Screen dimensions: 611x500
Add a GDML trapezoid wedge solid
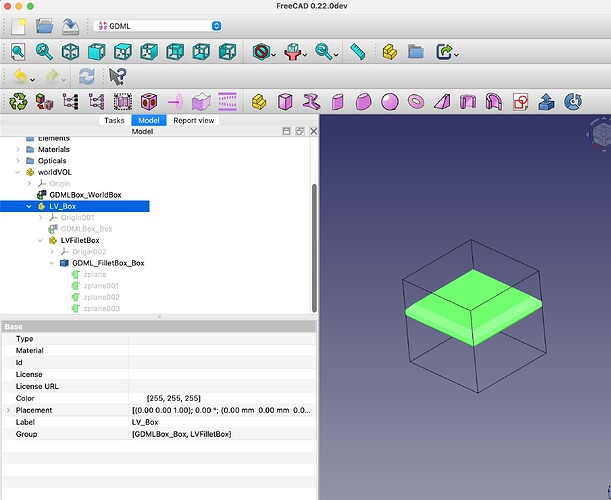(442, 102)
